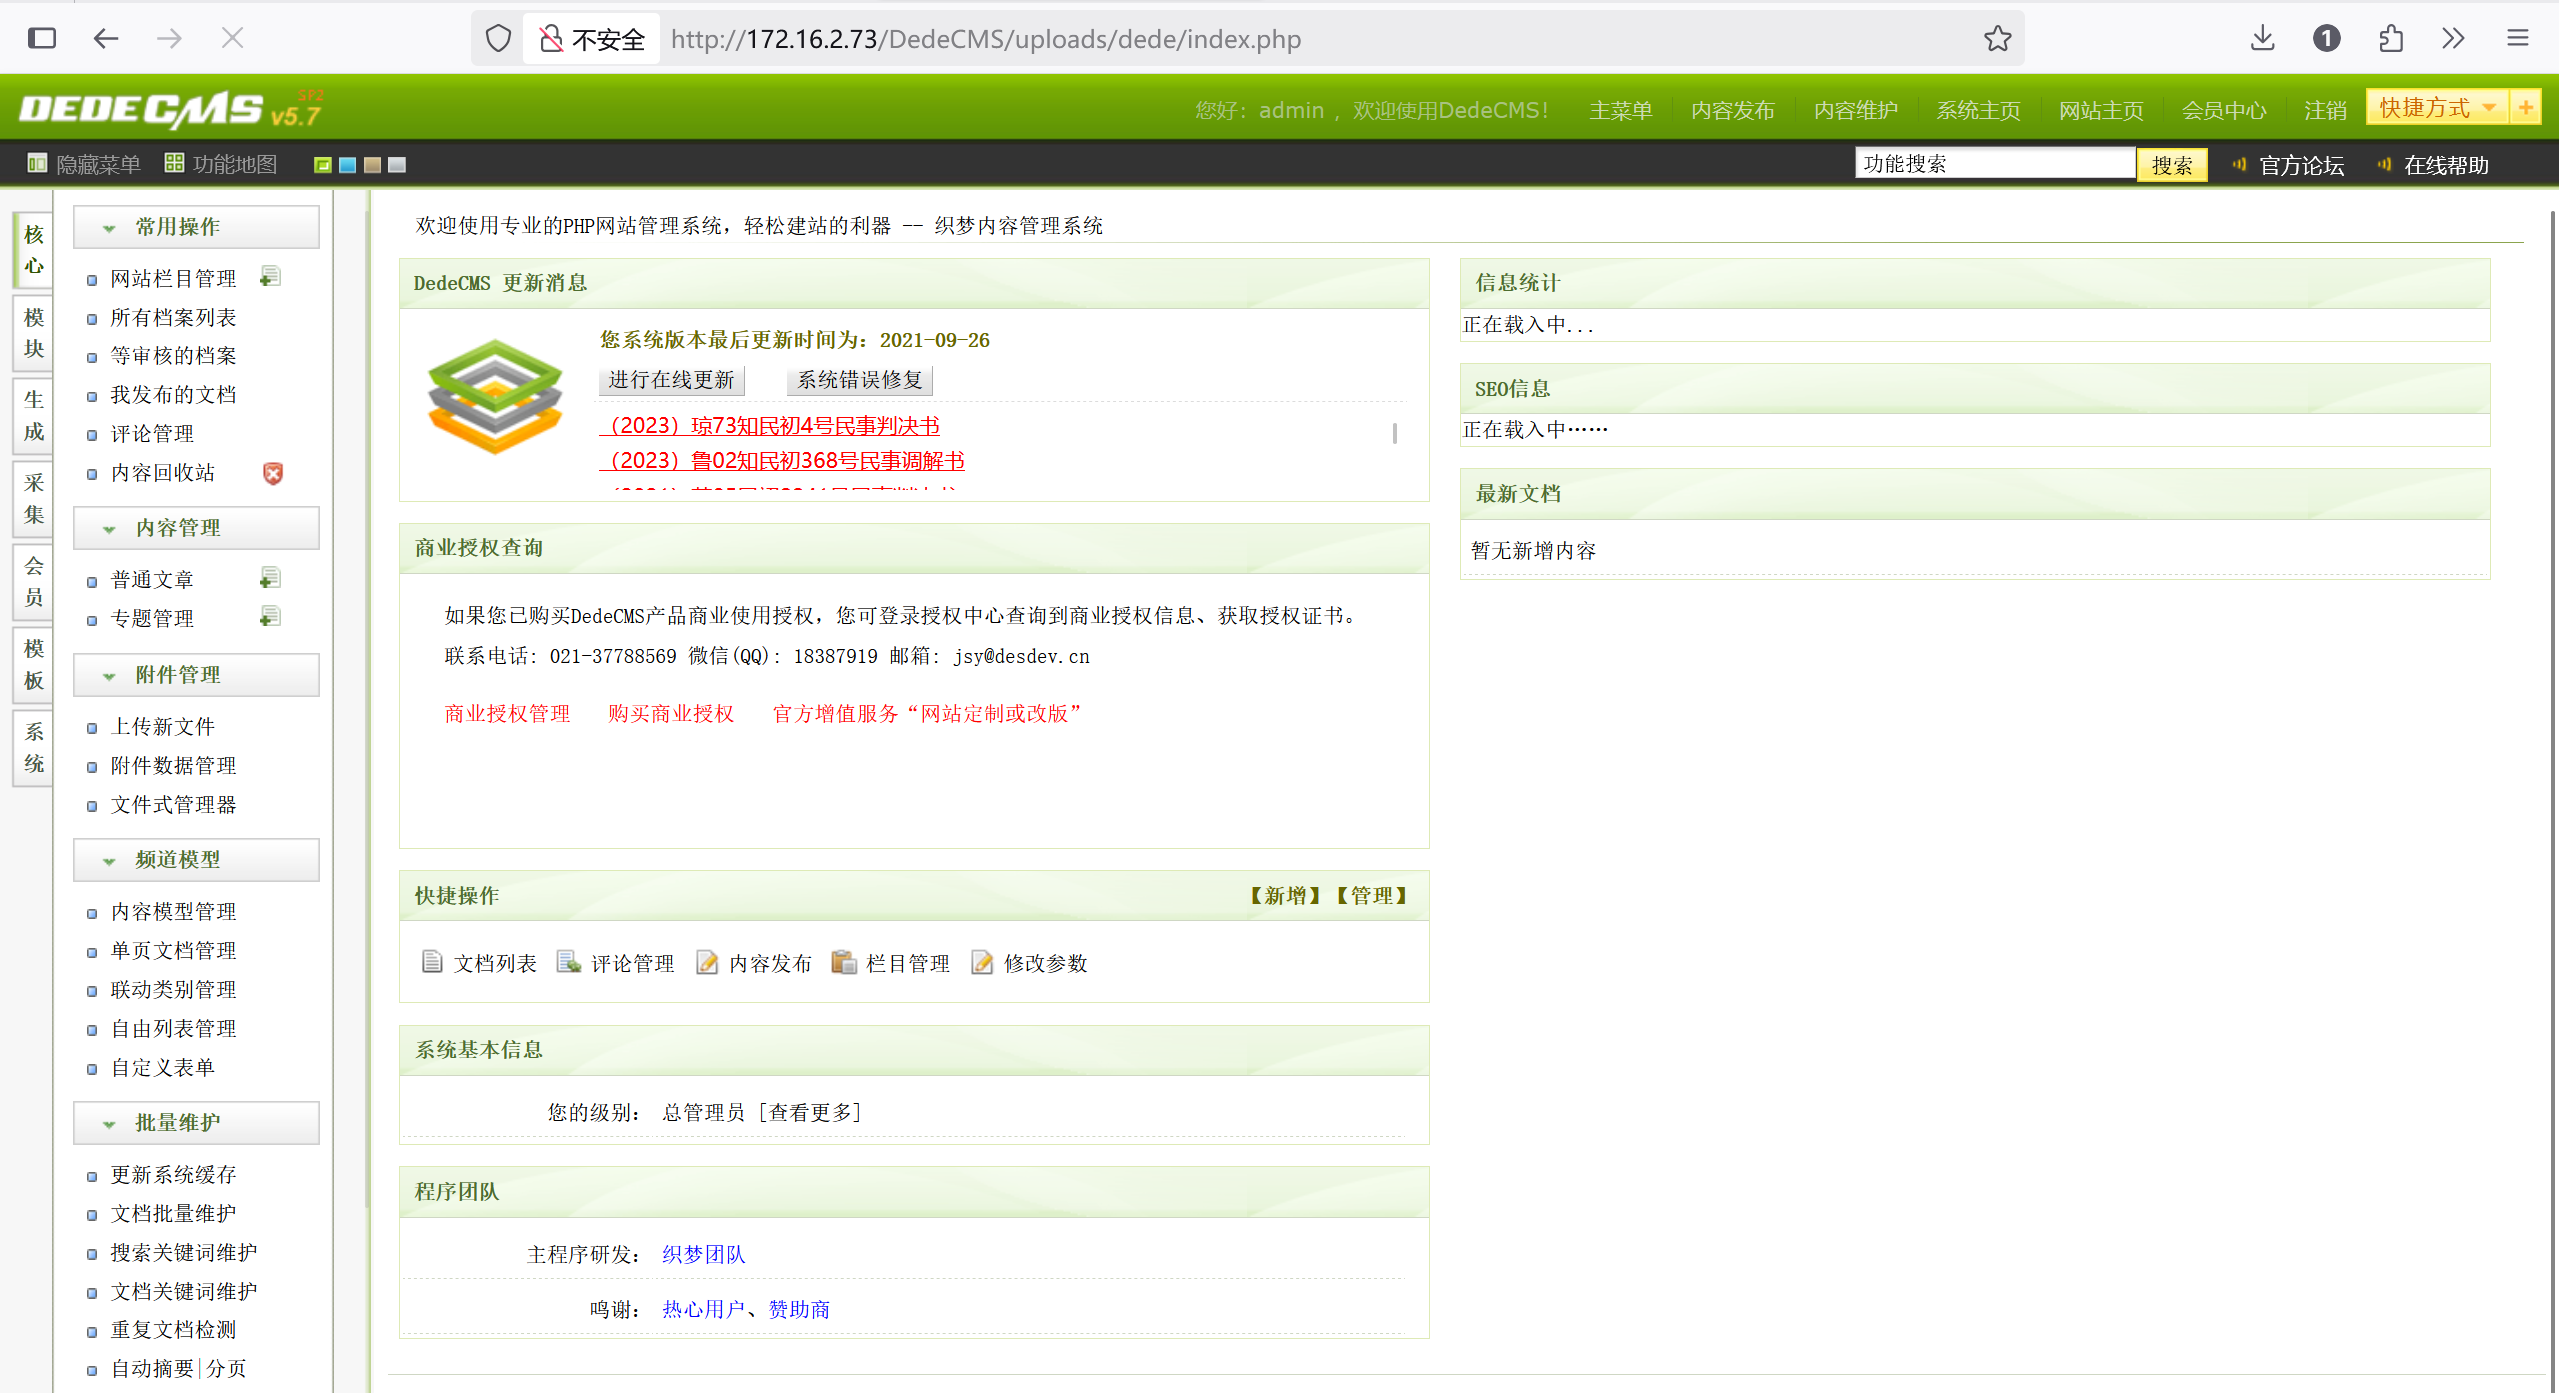The image size is (2559, 1393).
Task: Switch to the 生成 side tab
Action: (x=33, y=416)
